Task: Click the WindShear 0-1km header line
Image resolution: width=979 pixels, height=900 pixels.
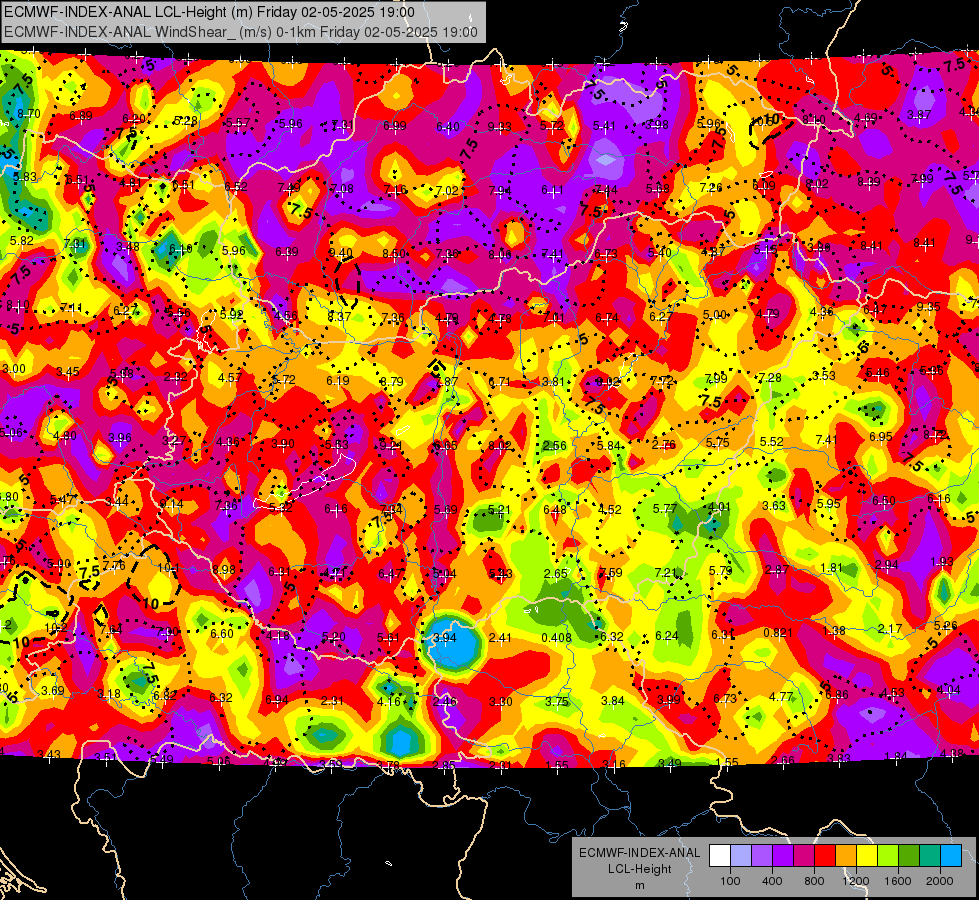Action: click(x=241, y=32)
